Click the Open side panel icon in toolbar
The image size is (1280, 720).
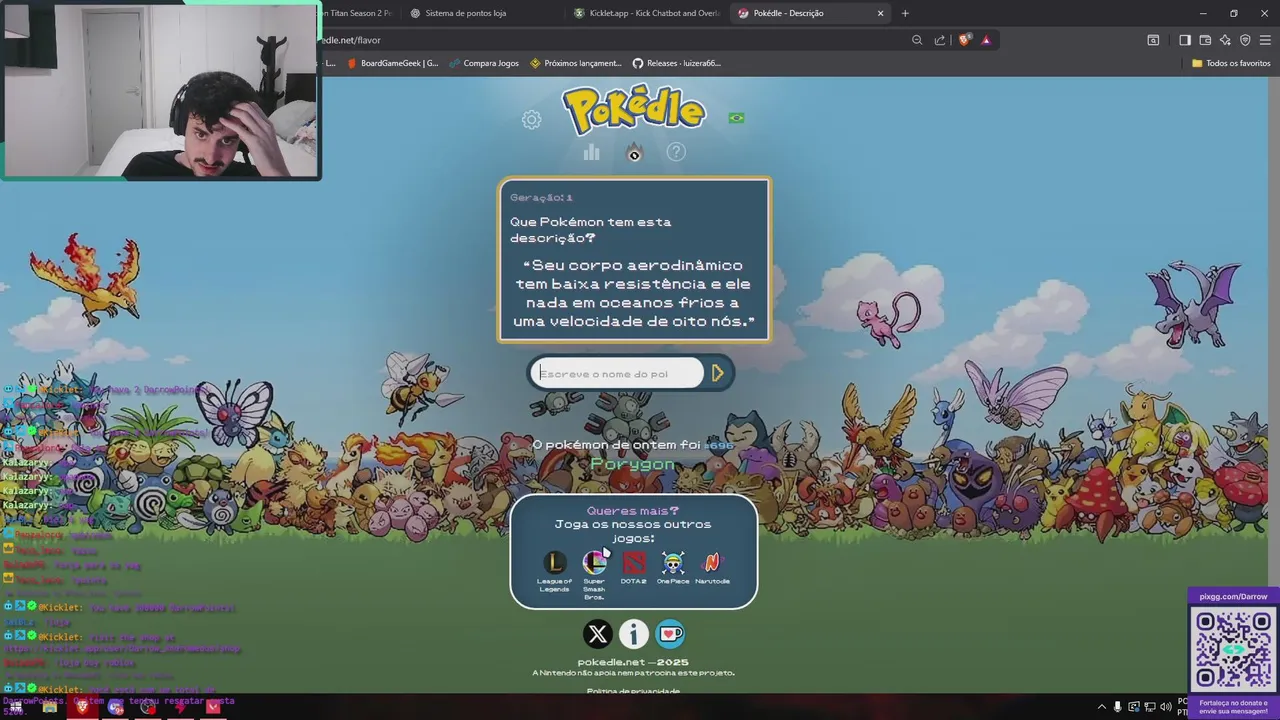click(1185, 40)
